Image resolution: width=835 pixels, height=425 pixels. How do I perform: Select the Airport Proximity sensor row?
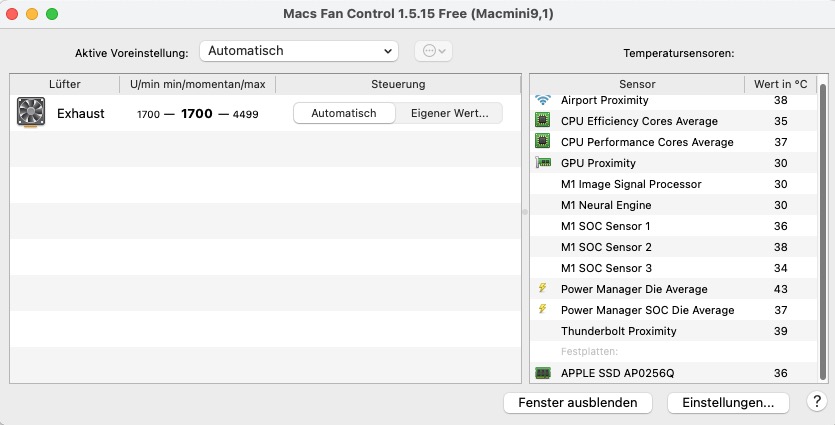click(x=673, y=100)
